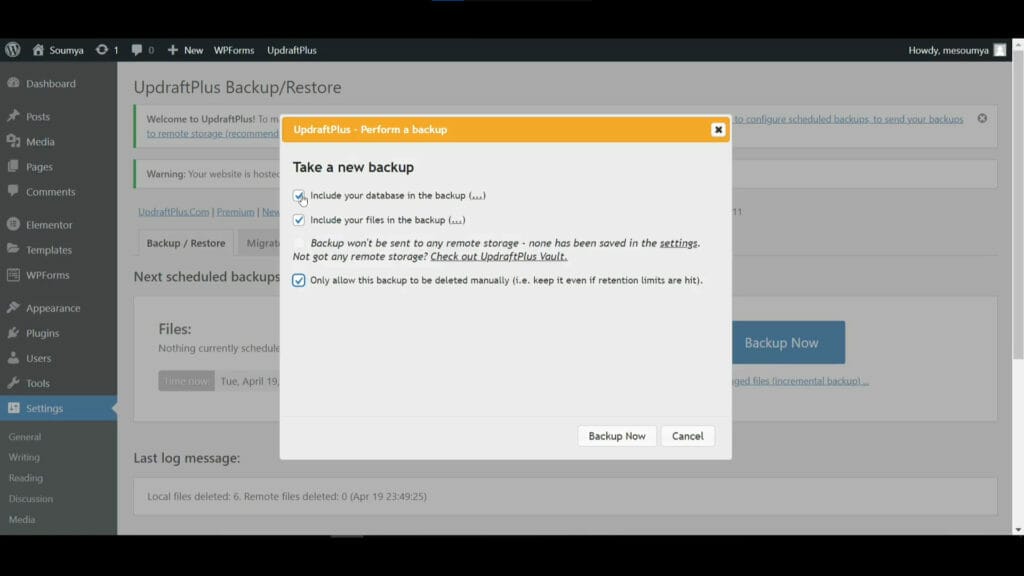The width and height of the screenshot is (1024, 576).
Task: Toggle Include your files in the backup
Action: point(298,220)
